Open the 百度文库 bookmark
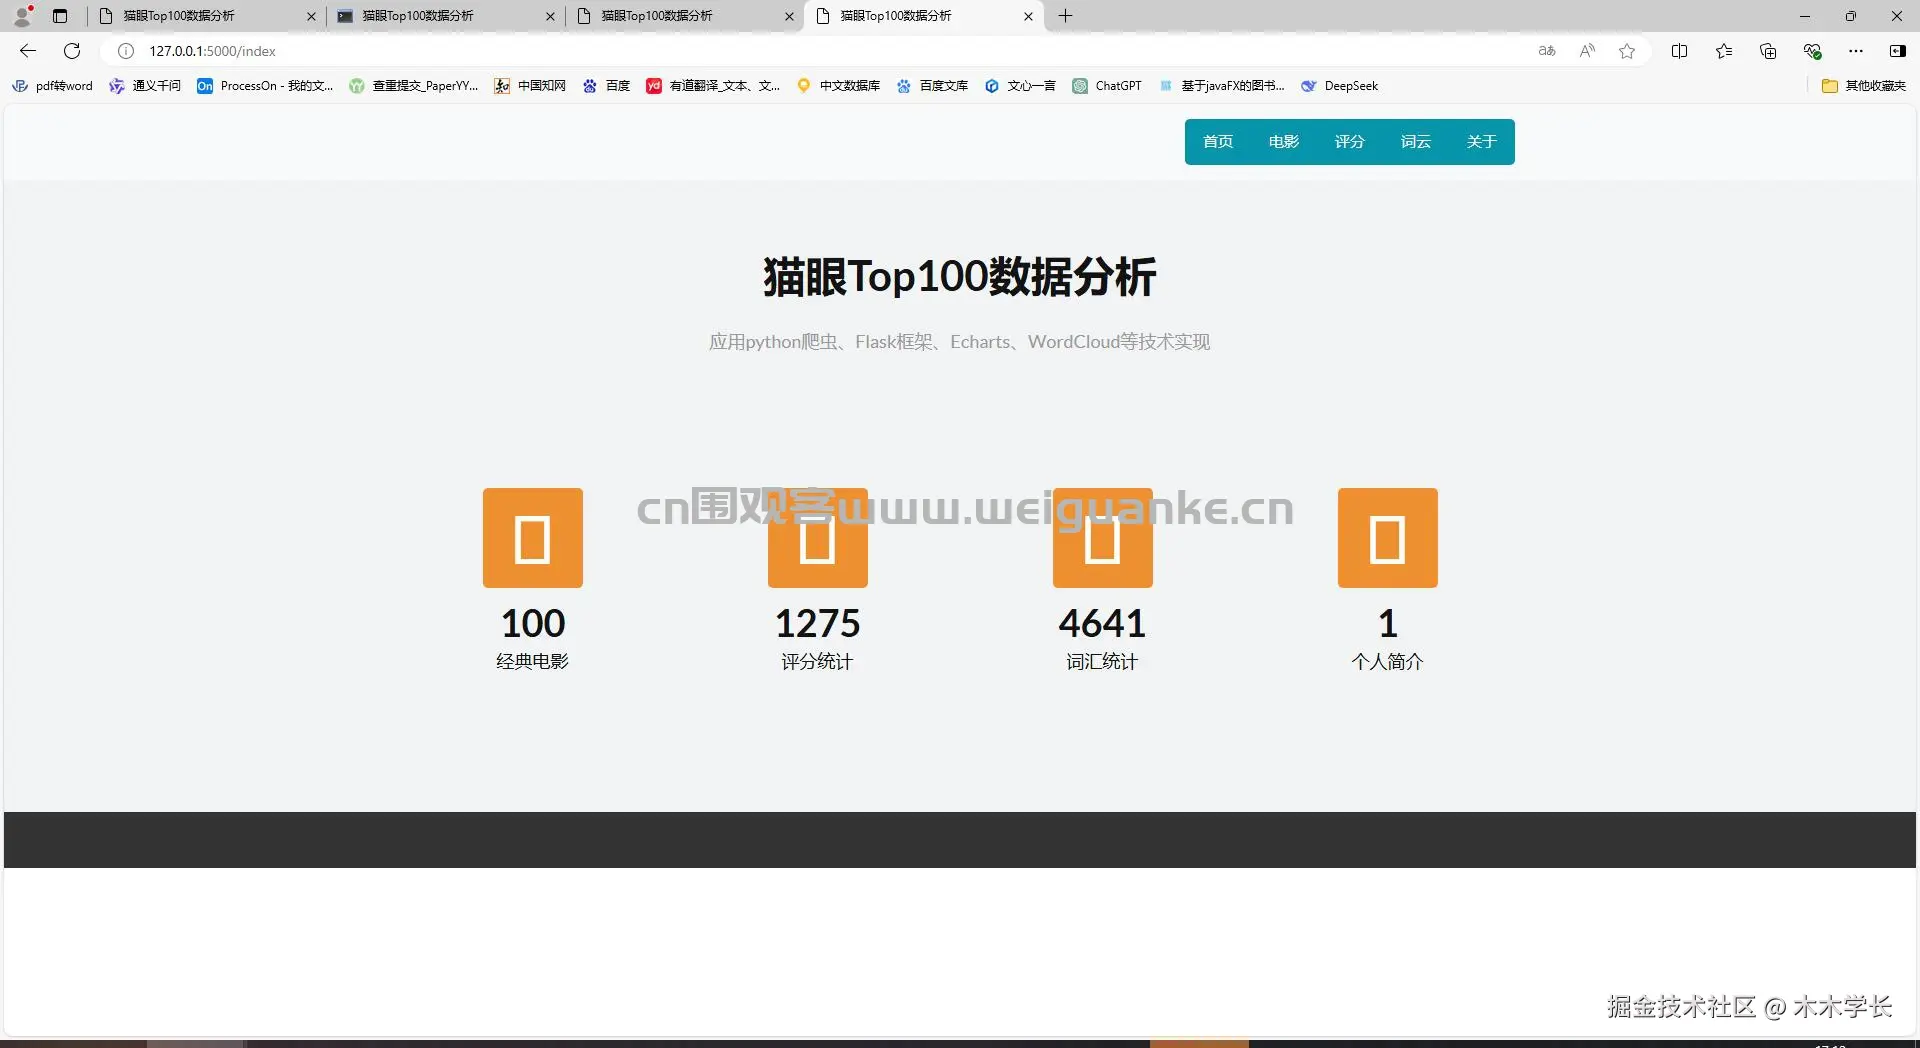 pyautogui.click(x=932, y=86)
